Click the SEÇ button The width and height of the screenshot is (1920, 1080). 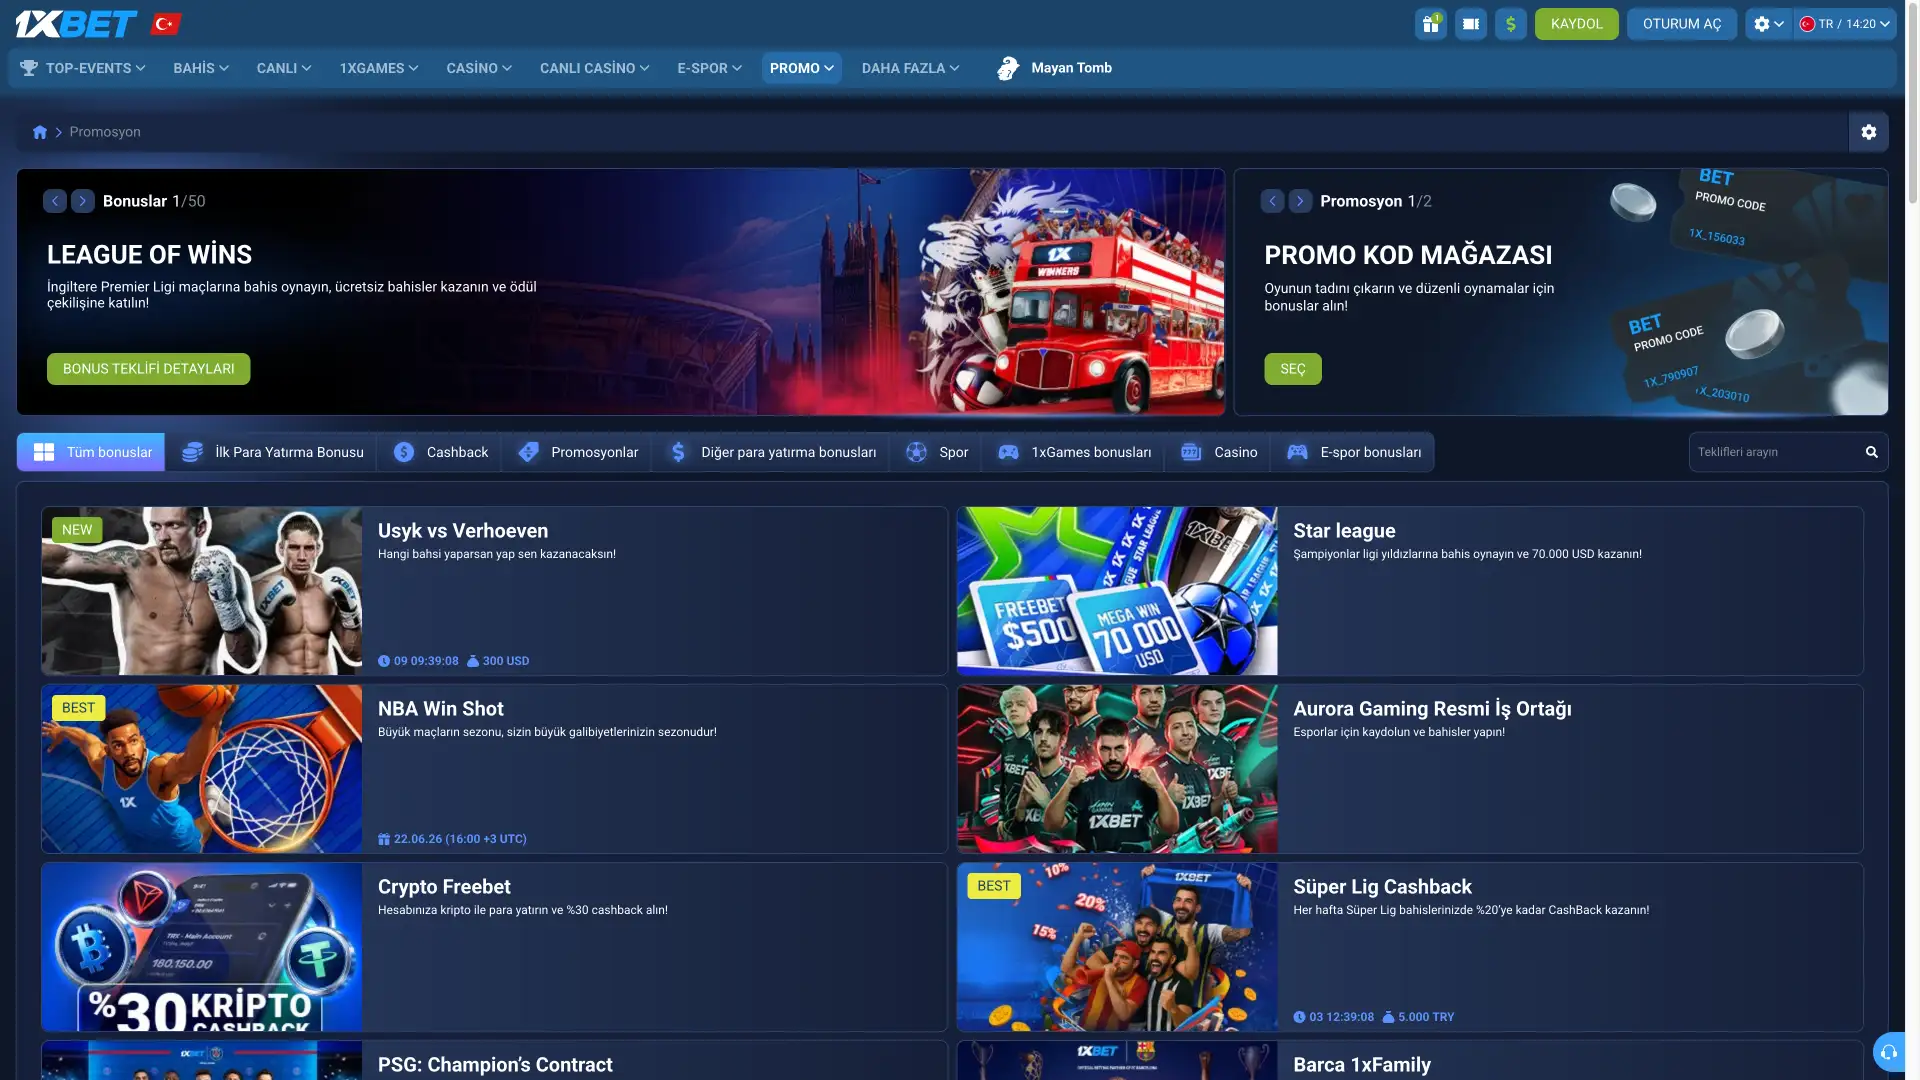point(1293,369)
